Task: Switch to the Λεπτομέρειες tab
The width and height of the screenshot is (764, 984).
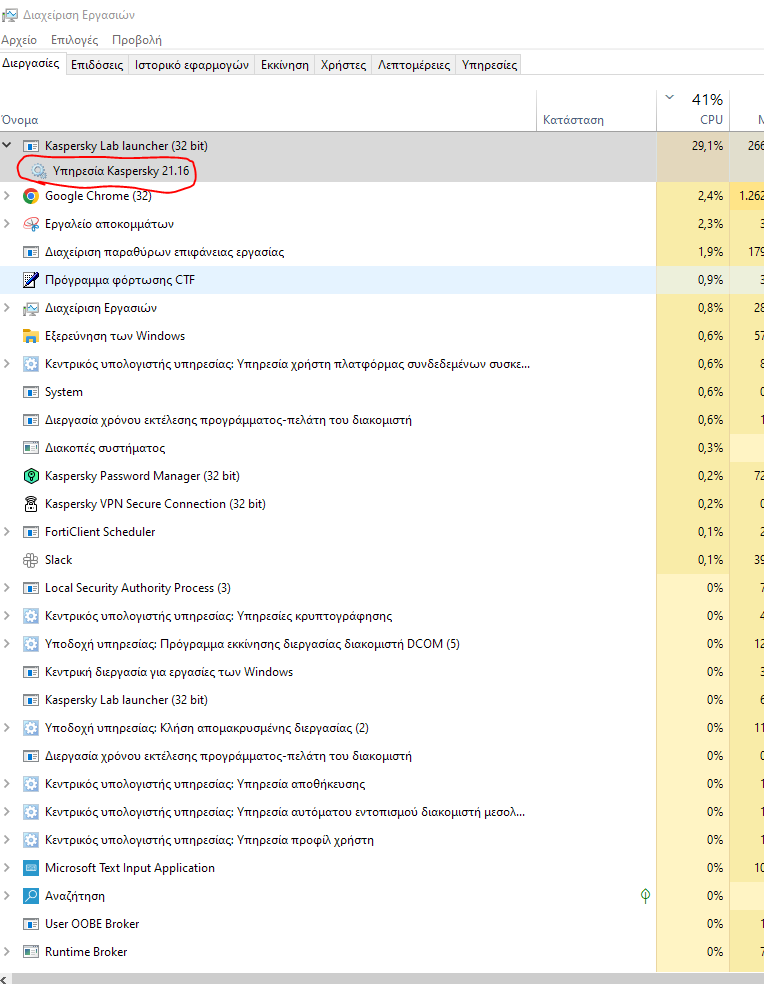Action: tap(414, 65)
